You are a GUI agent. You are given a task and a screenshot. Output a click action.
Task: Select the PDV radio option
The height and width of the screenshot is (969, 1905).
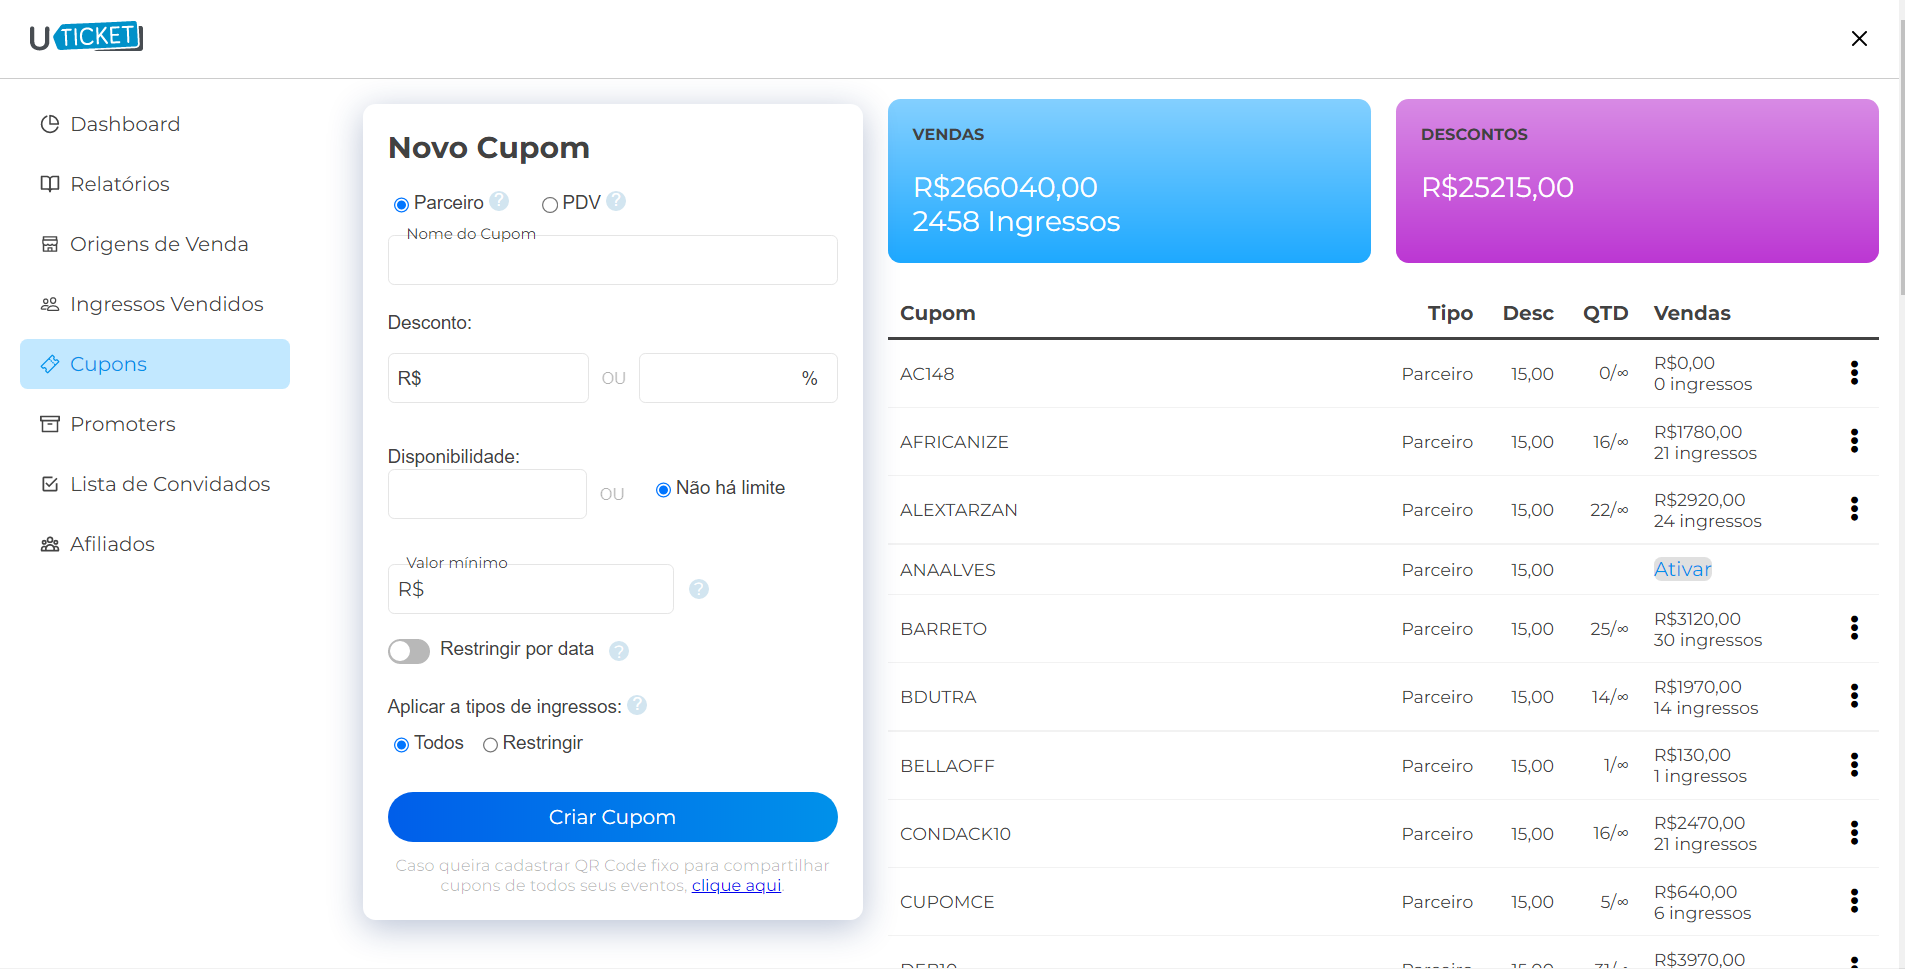(x=549, y=204)
